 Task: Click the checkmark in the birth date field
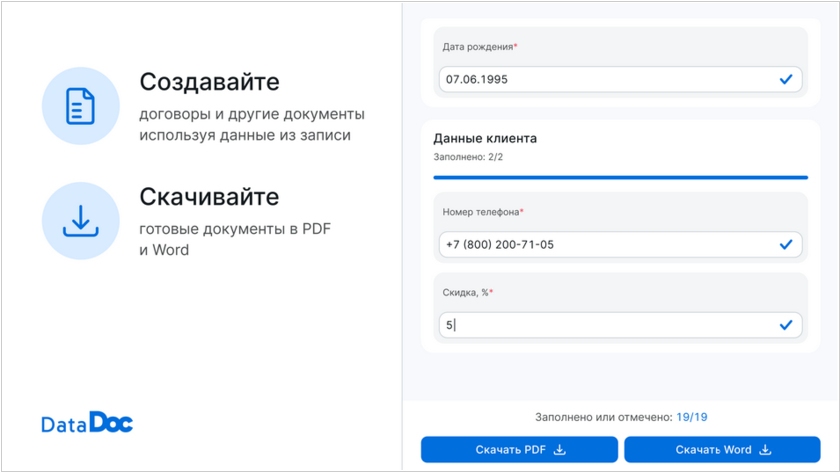pyautogui.click(x=785, y=79)
